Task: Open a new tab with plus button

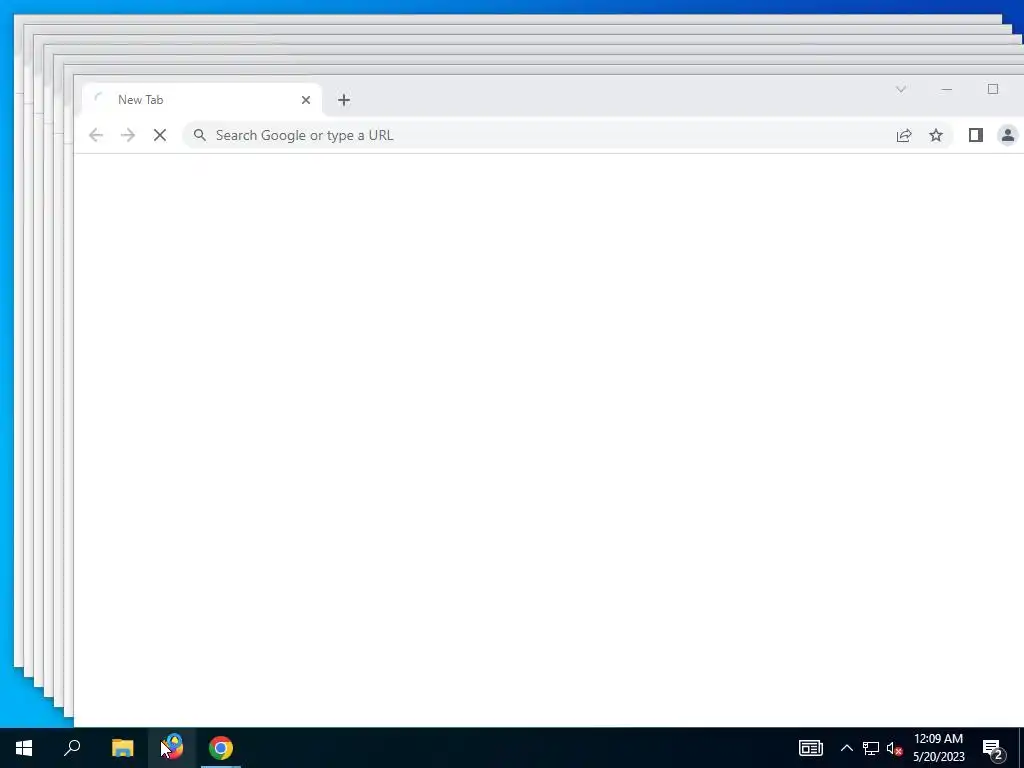Action: [x=344, y=100]
